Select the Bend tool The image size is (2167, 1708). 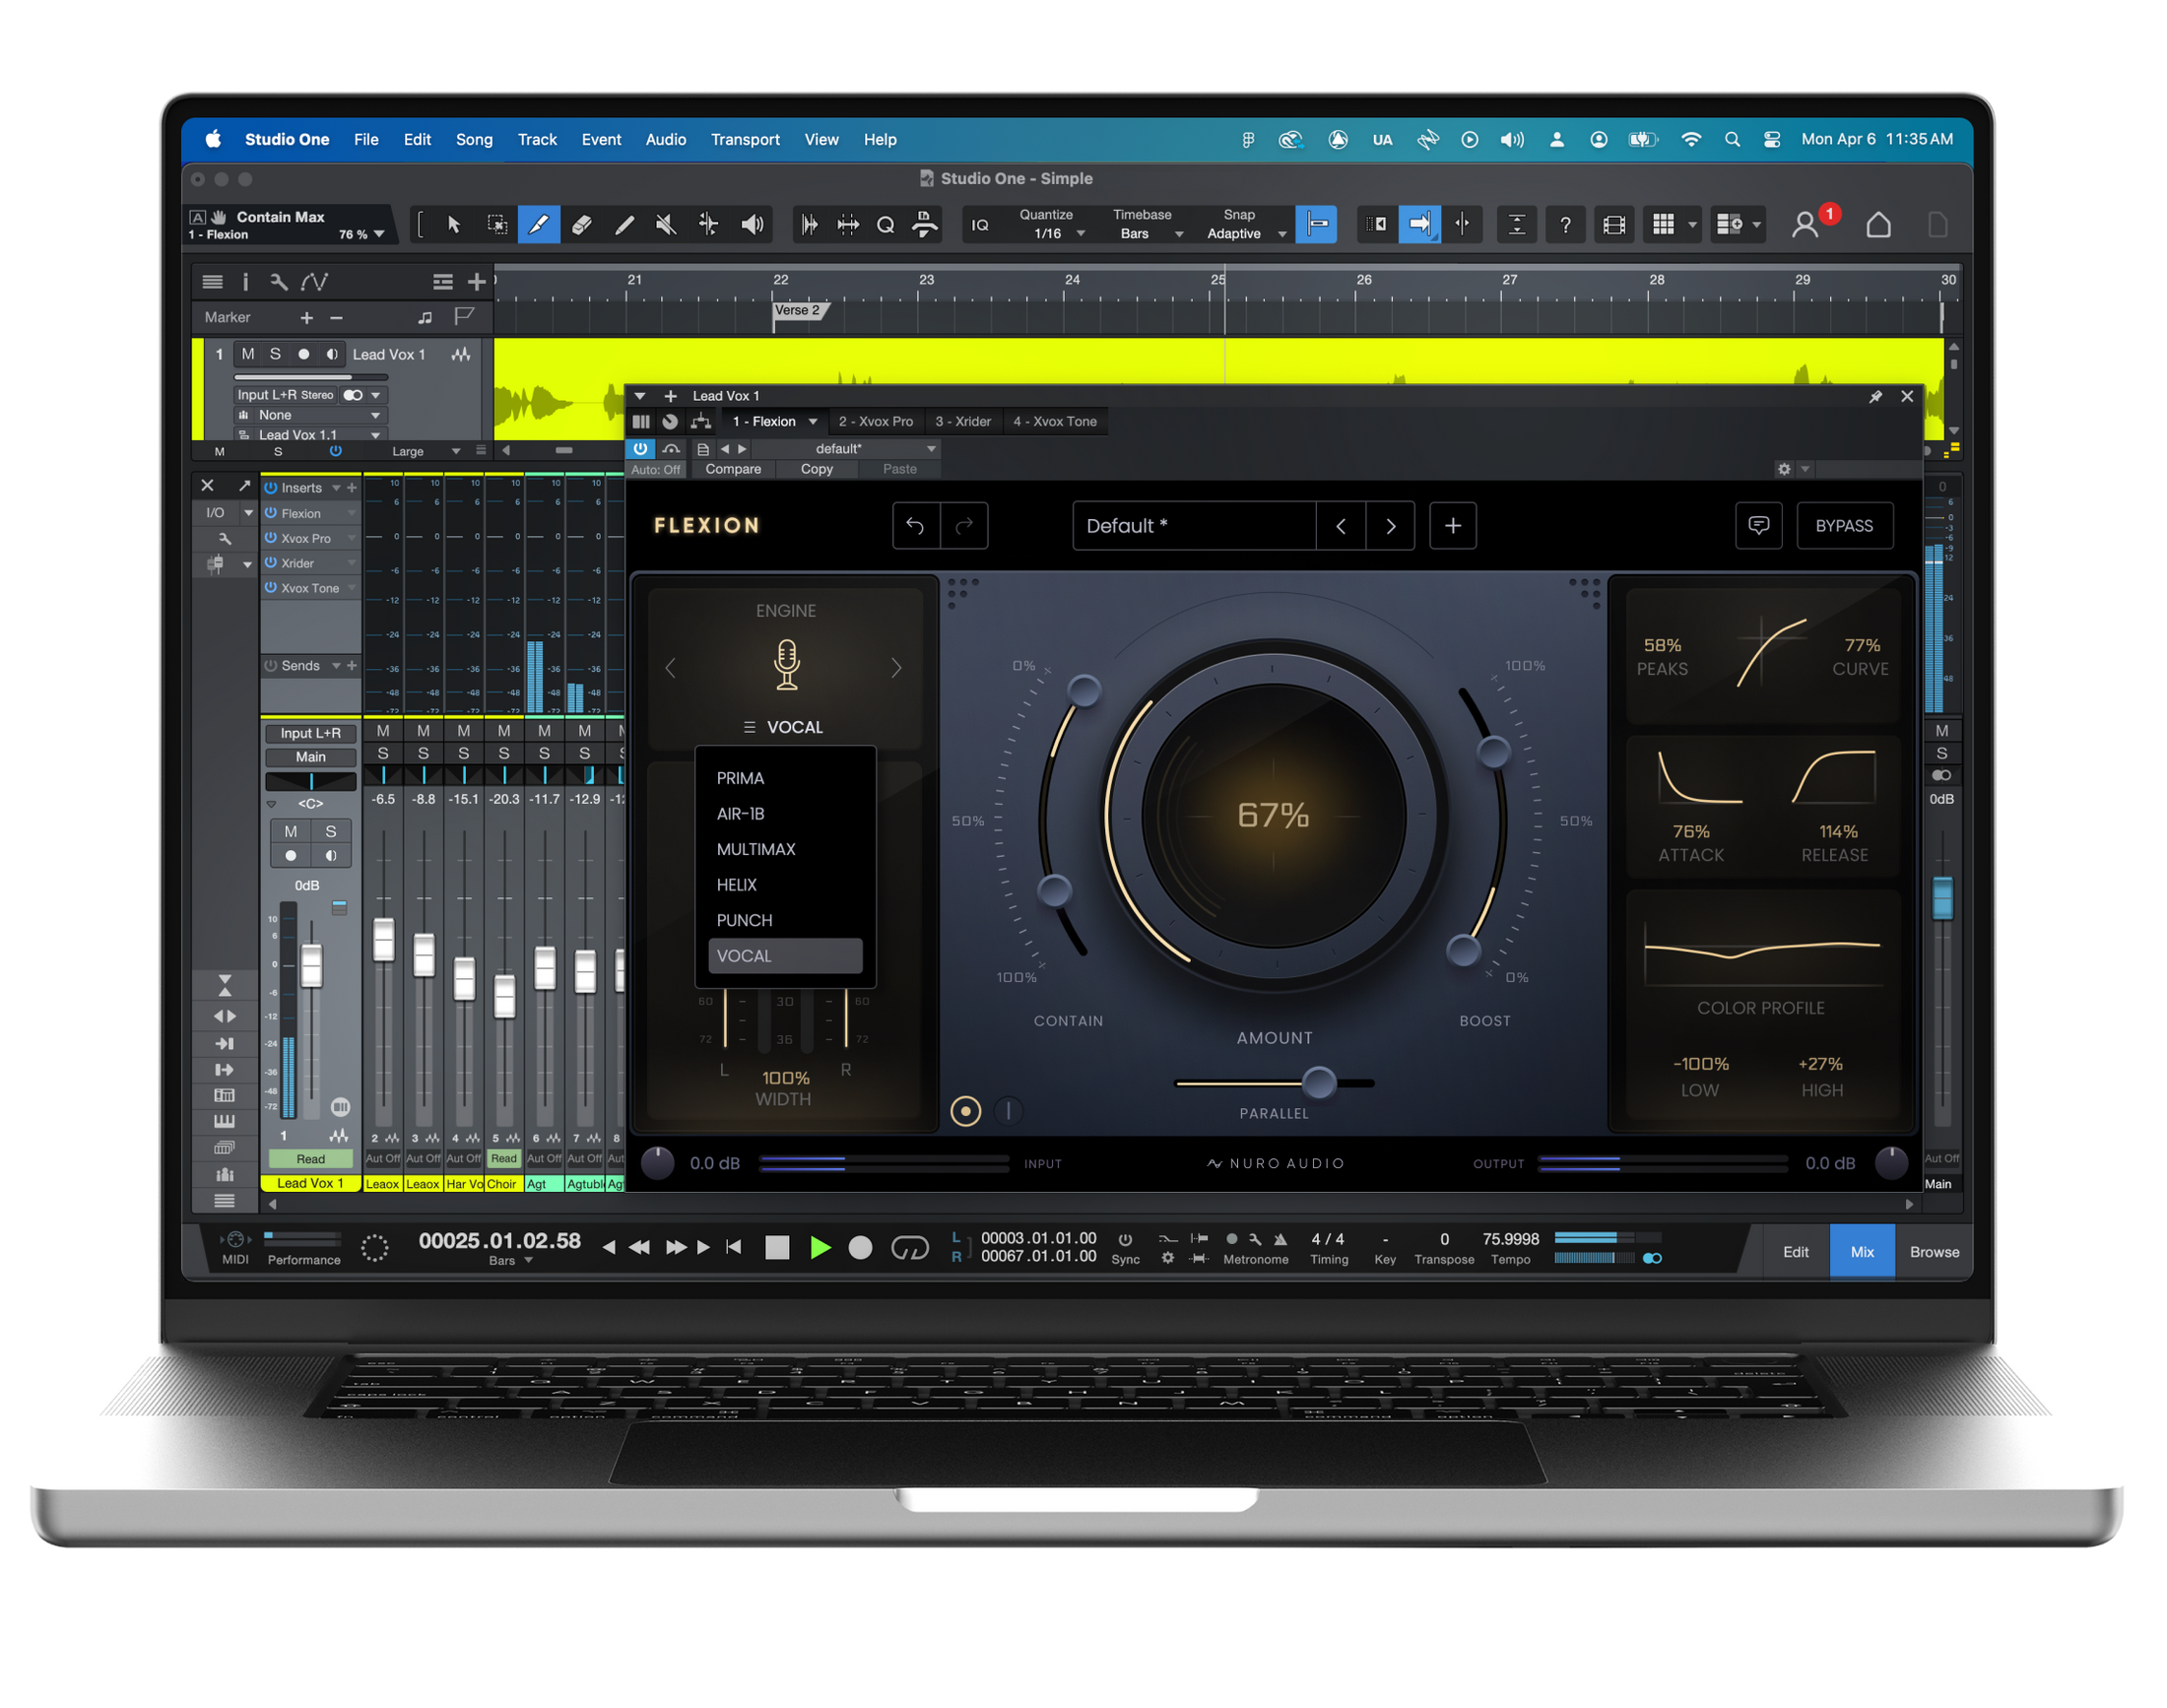click(x=708, y=224)
